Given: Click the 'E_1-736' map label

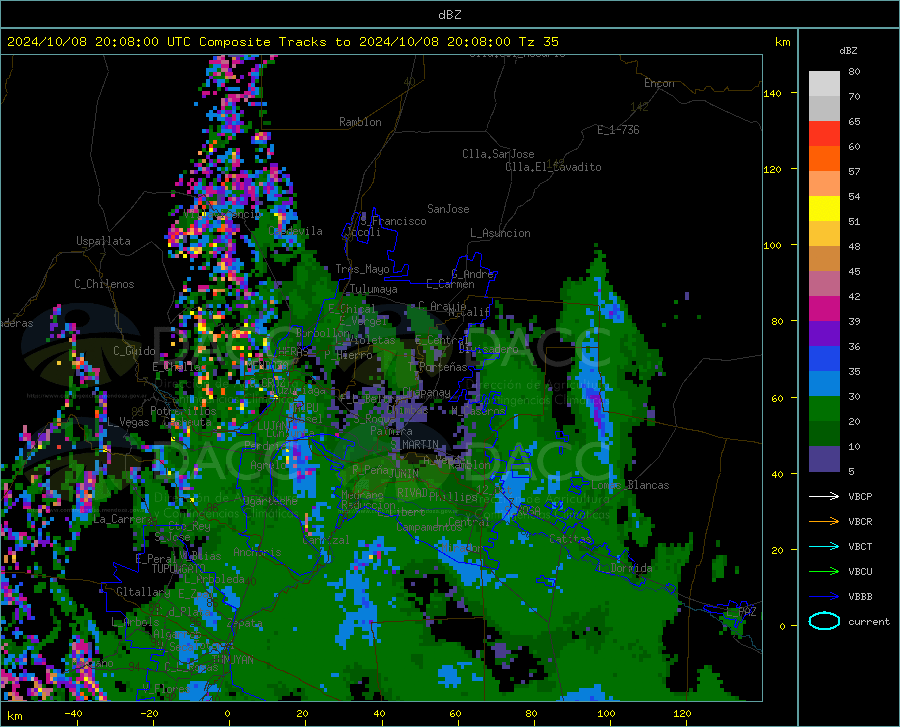Looking at the screenshot, I should (x=618, y=130).
